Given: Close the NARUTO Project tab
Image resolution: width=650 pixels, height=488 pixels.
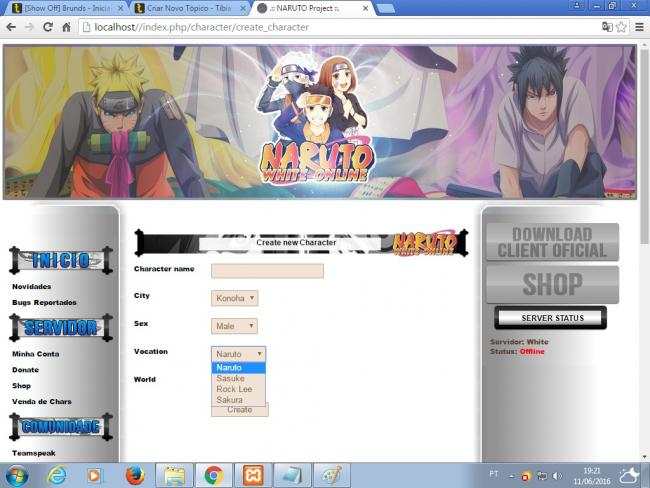Looking at the screenshot, I should [365, 8].
